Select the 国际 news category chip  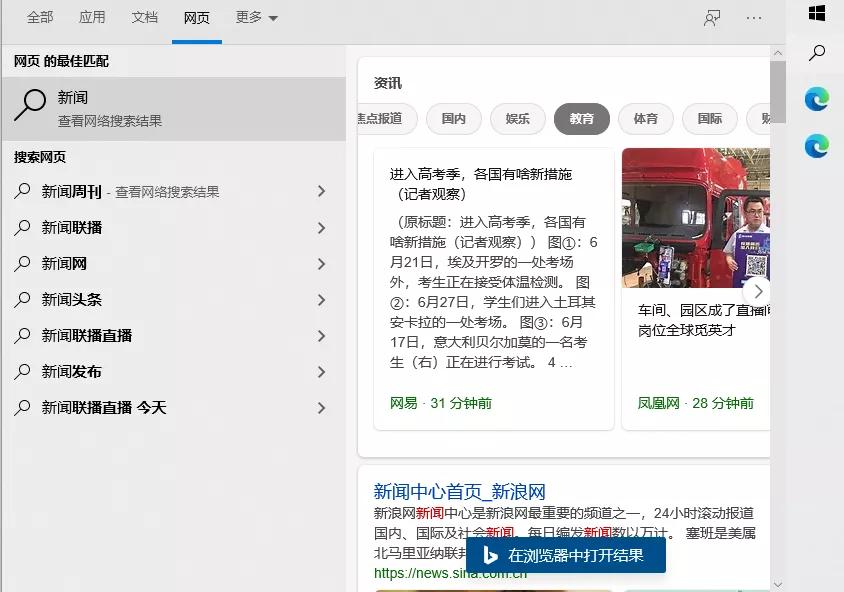(710, 118)
